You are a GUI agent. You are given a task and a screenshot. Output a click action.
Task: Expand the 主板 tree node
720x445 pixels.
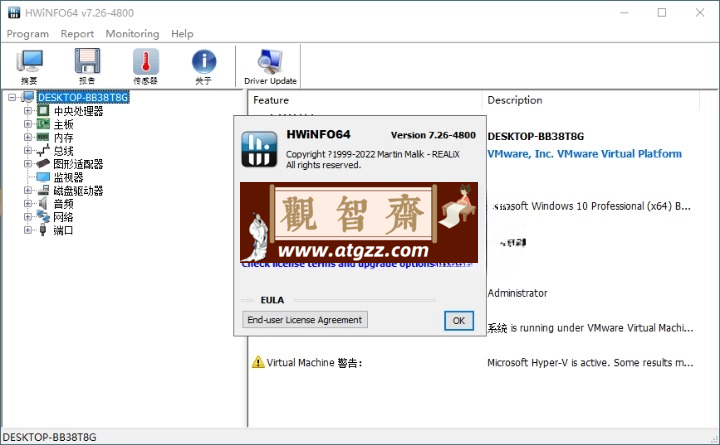click(28, 124)
